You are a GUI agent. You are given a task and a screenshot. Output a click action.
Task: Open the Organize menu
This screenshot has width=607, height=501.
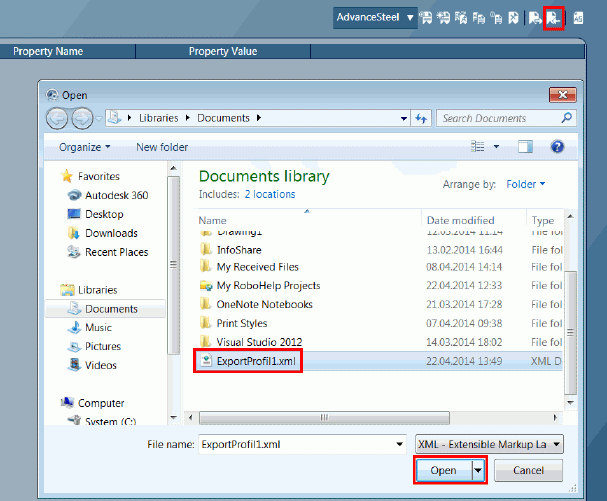(x=84, y=147)
